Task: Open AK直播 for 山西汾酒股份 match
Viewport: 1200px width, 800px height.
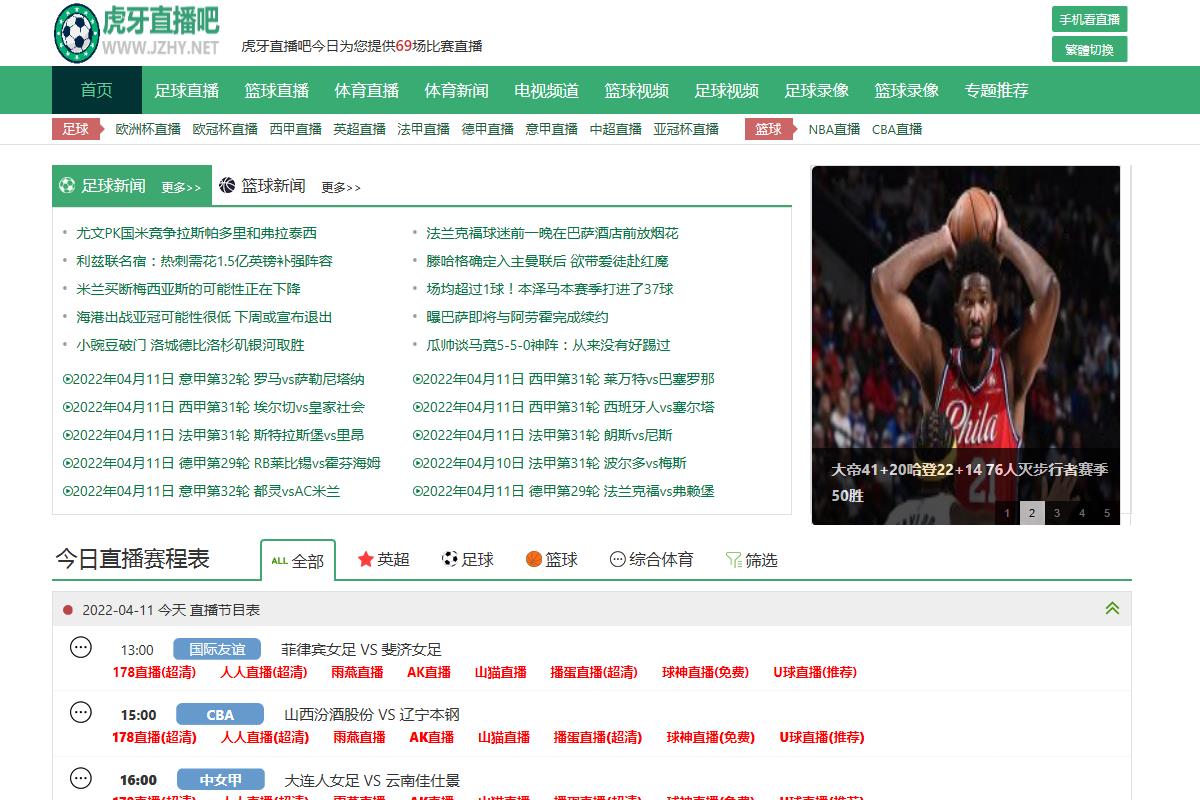Action: point(431,737)
